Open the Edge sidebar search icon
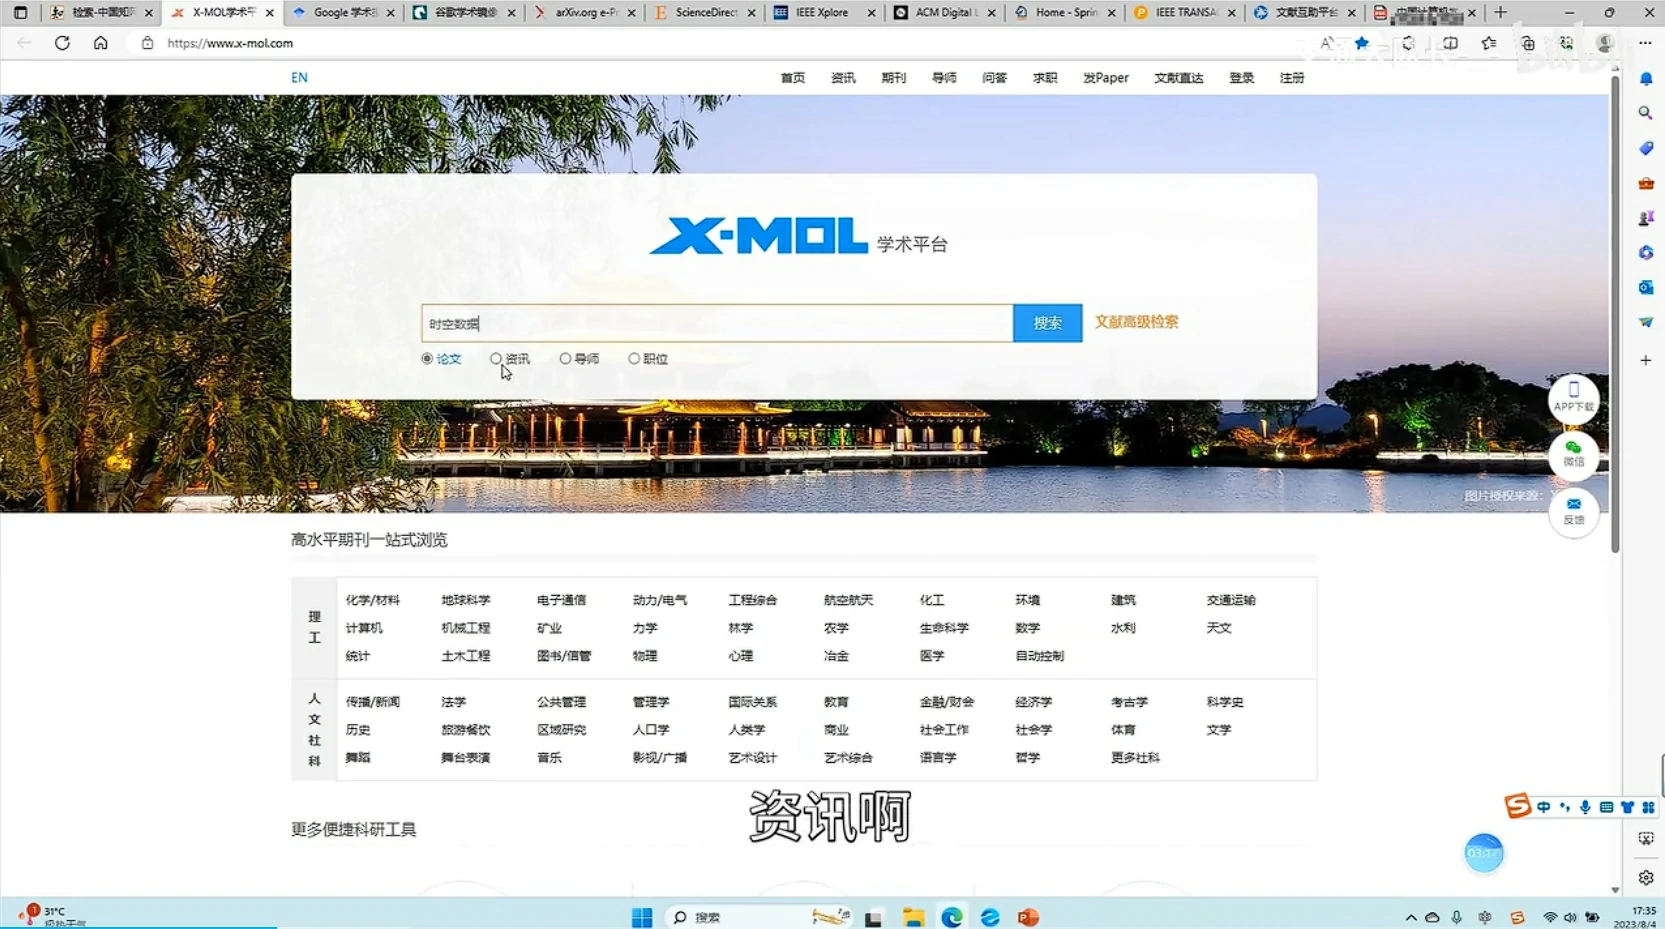Viewport: 1665px width, 929px height. pos(1645,113)
